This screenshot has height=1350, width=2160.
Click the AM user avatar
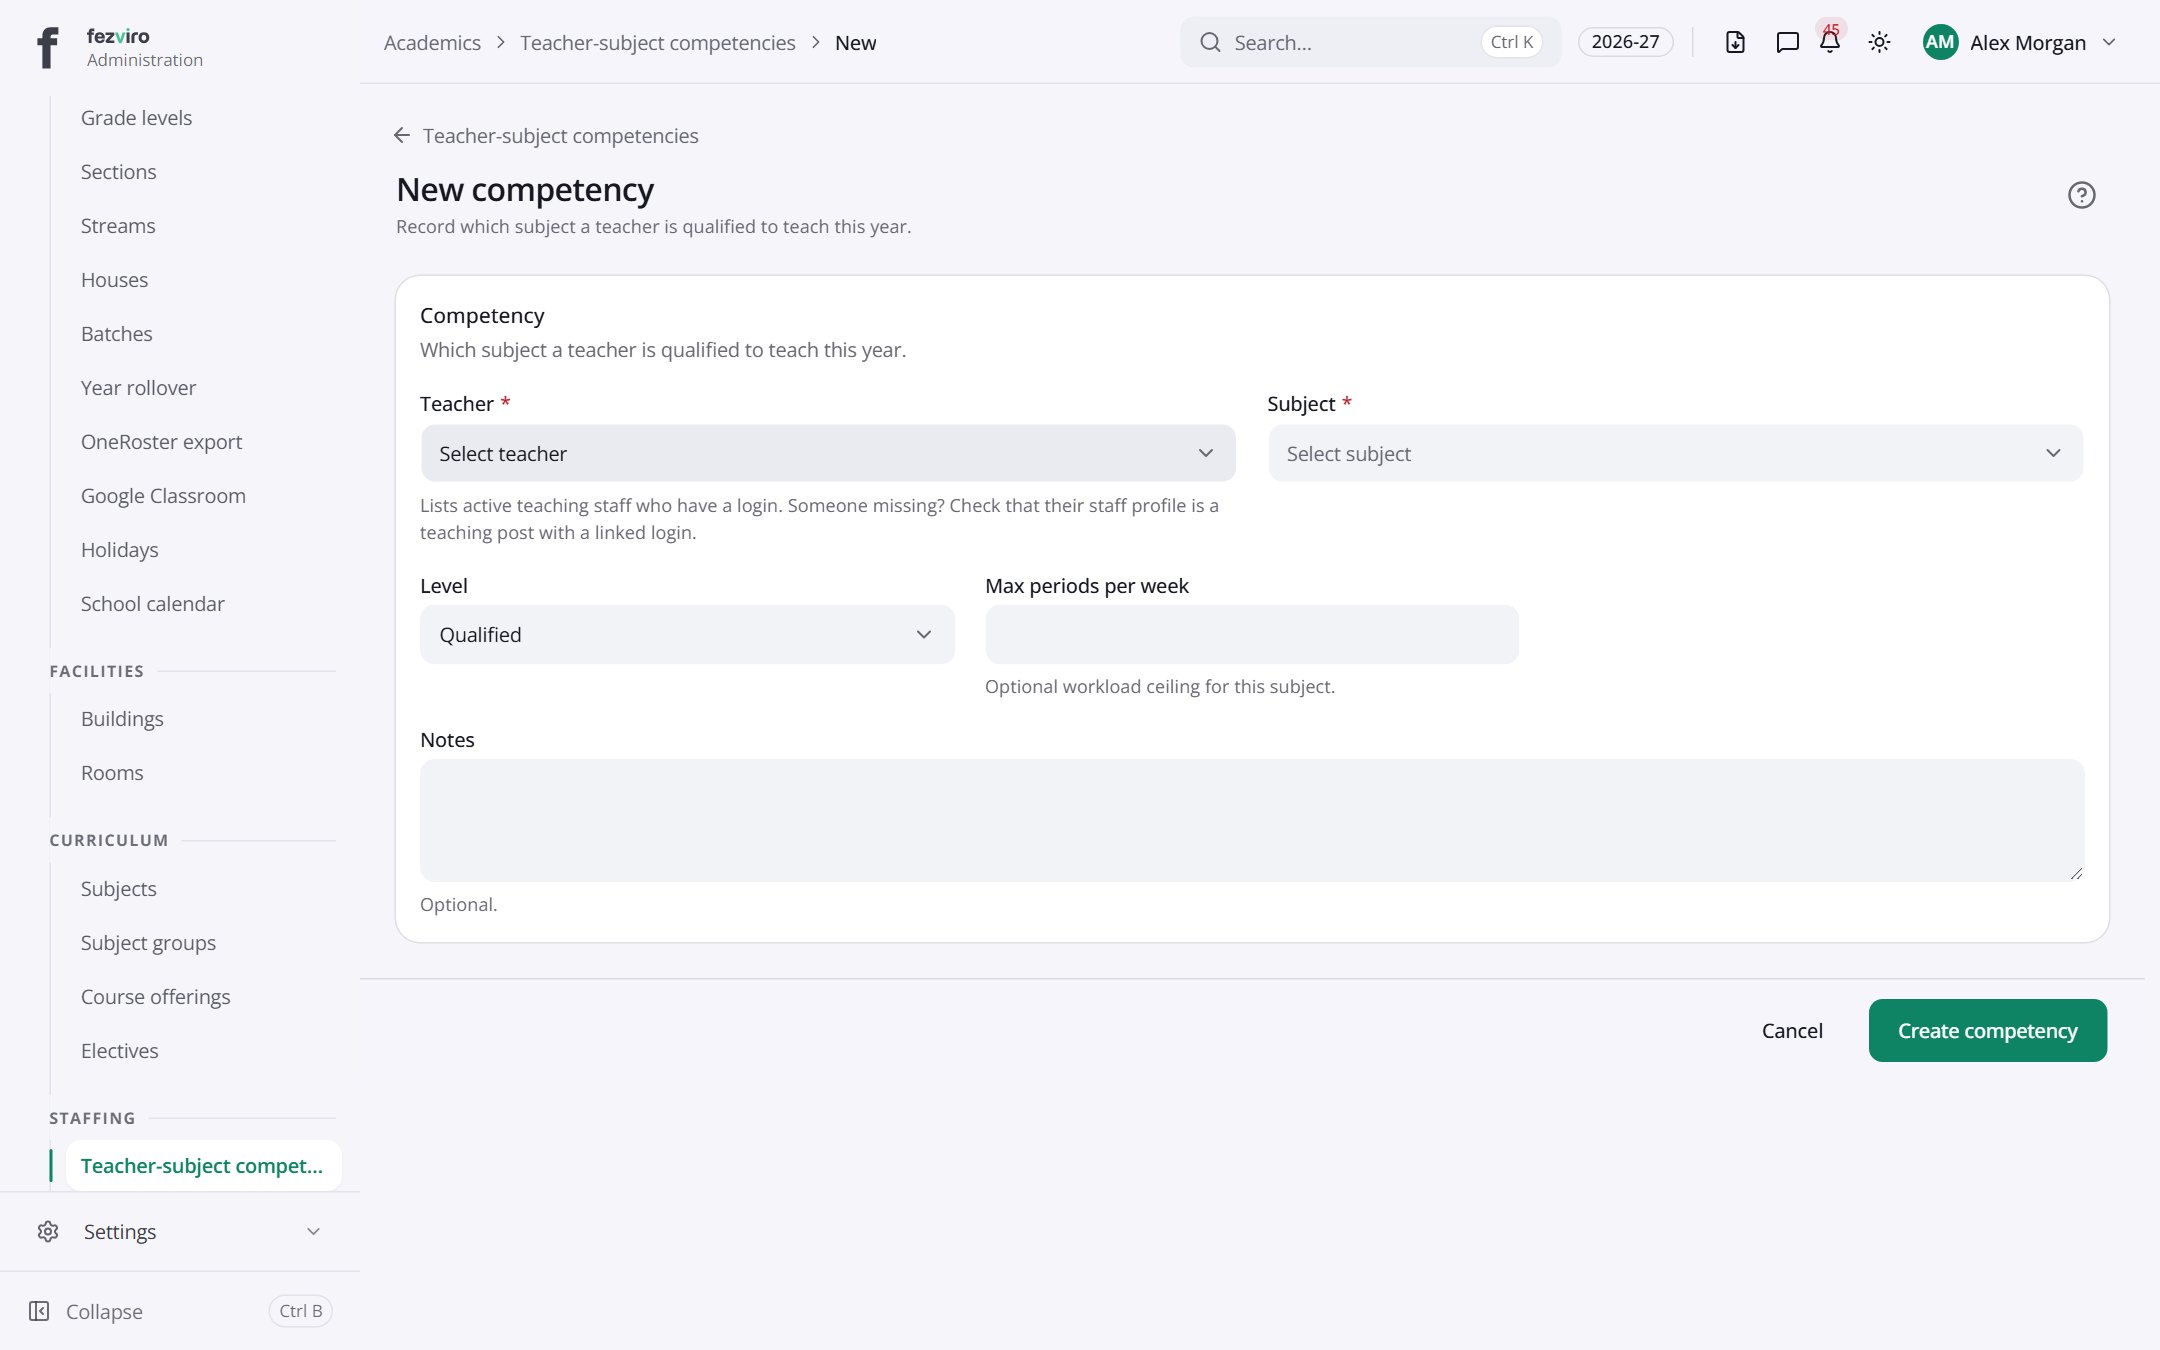point(1940,42)
